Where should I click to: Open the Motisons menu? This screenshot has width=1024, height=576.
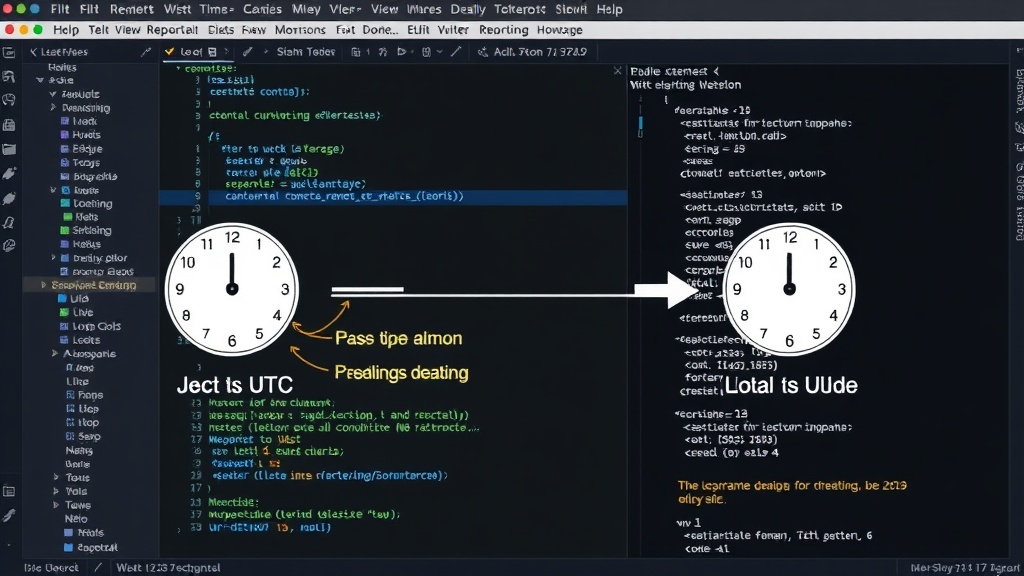[300, 30]
